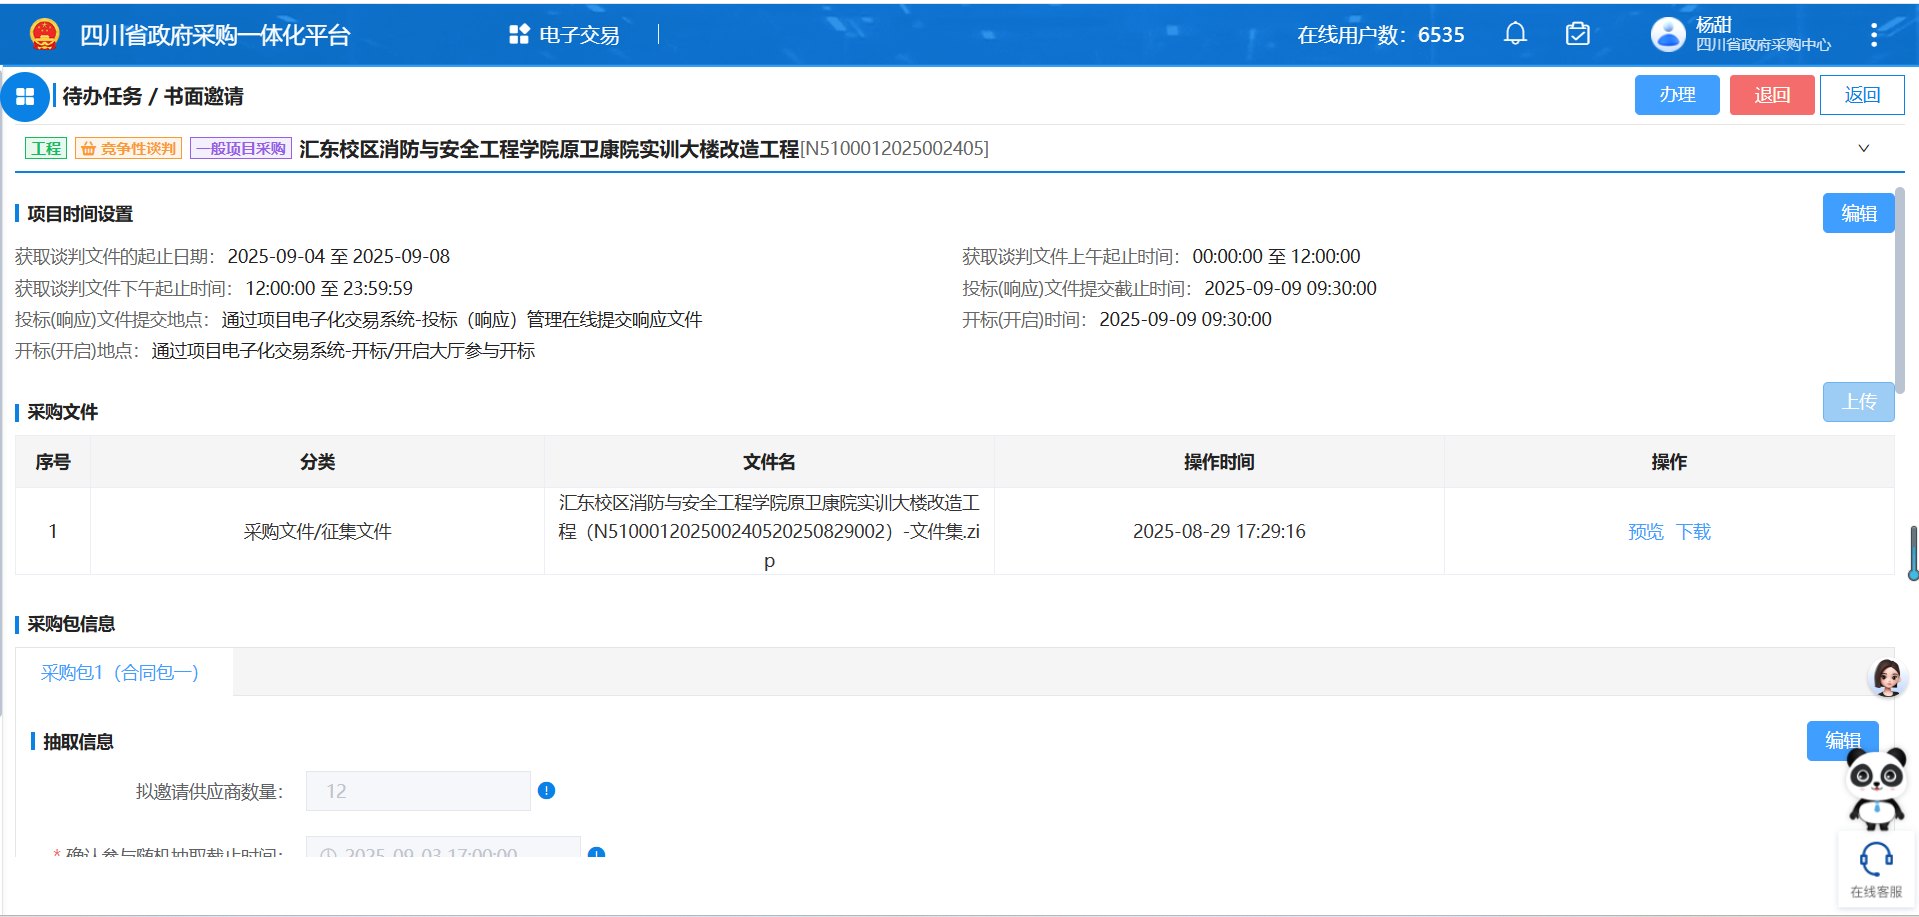Download the procurement file via 下载
The height and width of the screenshot is (917, 1919).
[x=1693, y=532]
